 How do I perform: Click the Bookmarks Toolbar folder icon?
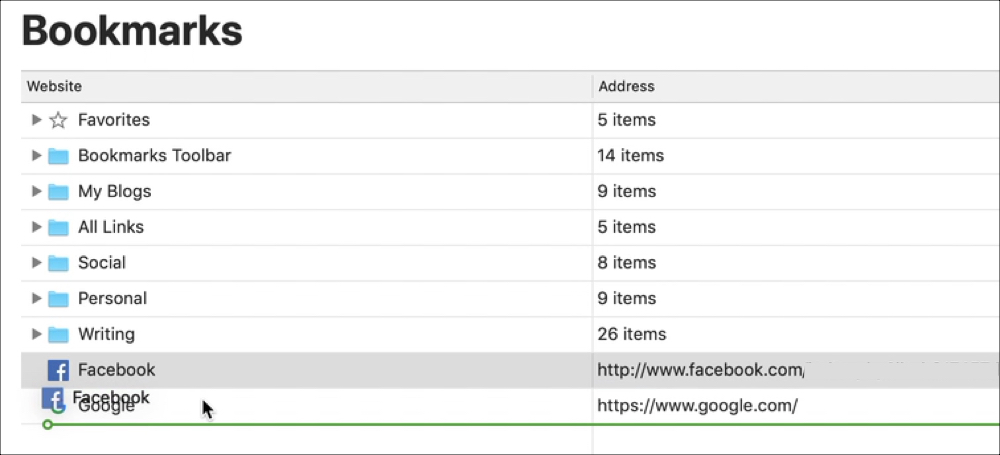click(58, 156)
